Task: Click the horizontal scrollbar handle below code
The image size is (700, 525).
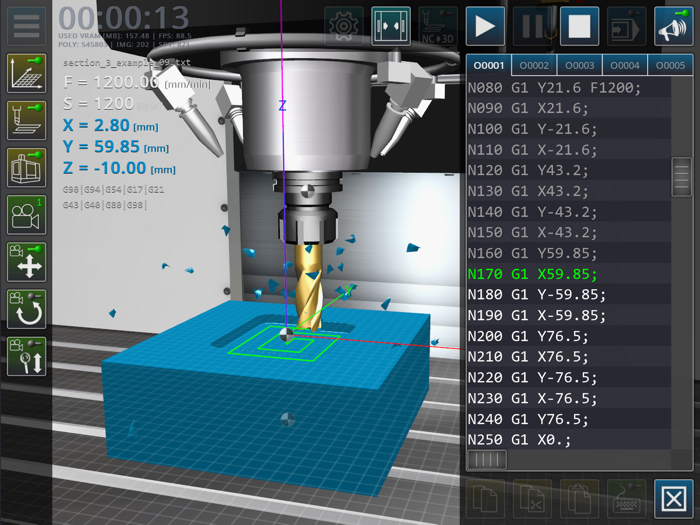Action: (x=487, y=459)
